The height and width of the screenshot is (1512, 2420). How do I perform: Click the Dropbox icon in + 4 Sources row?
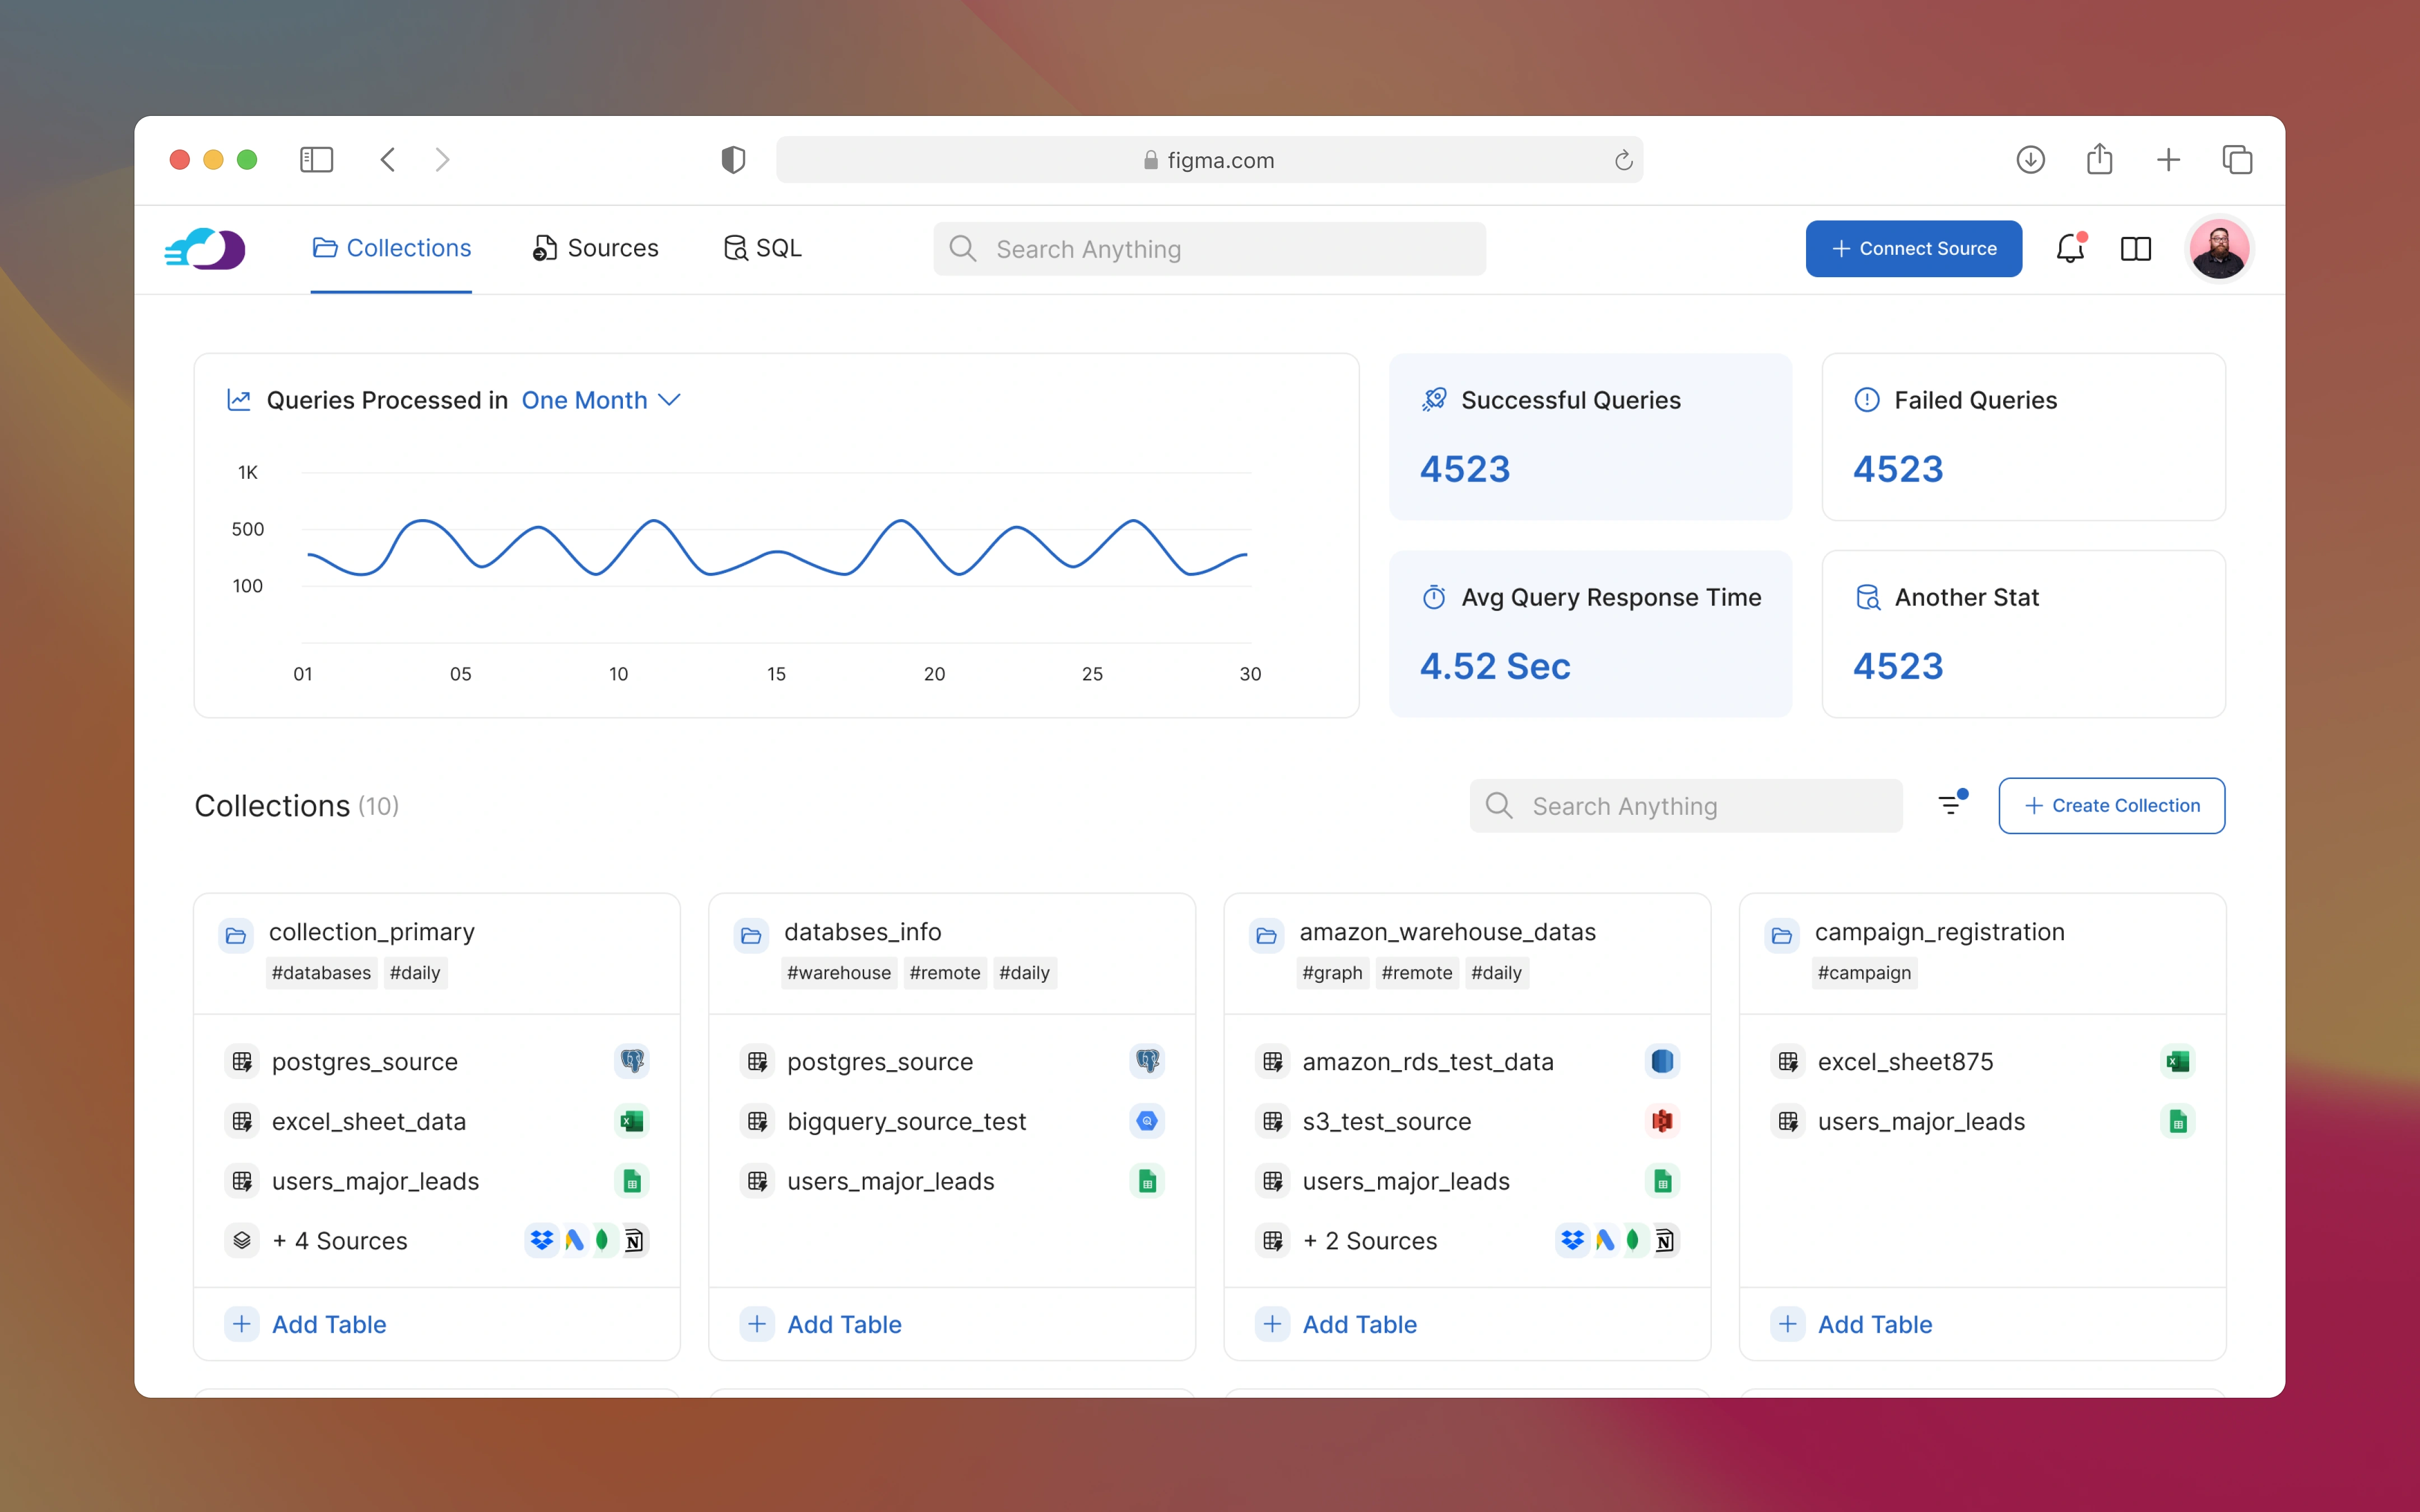click(x=542, y=1240)
